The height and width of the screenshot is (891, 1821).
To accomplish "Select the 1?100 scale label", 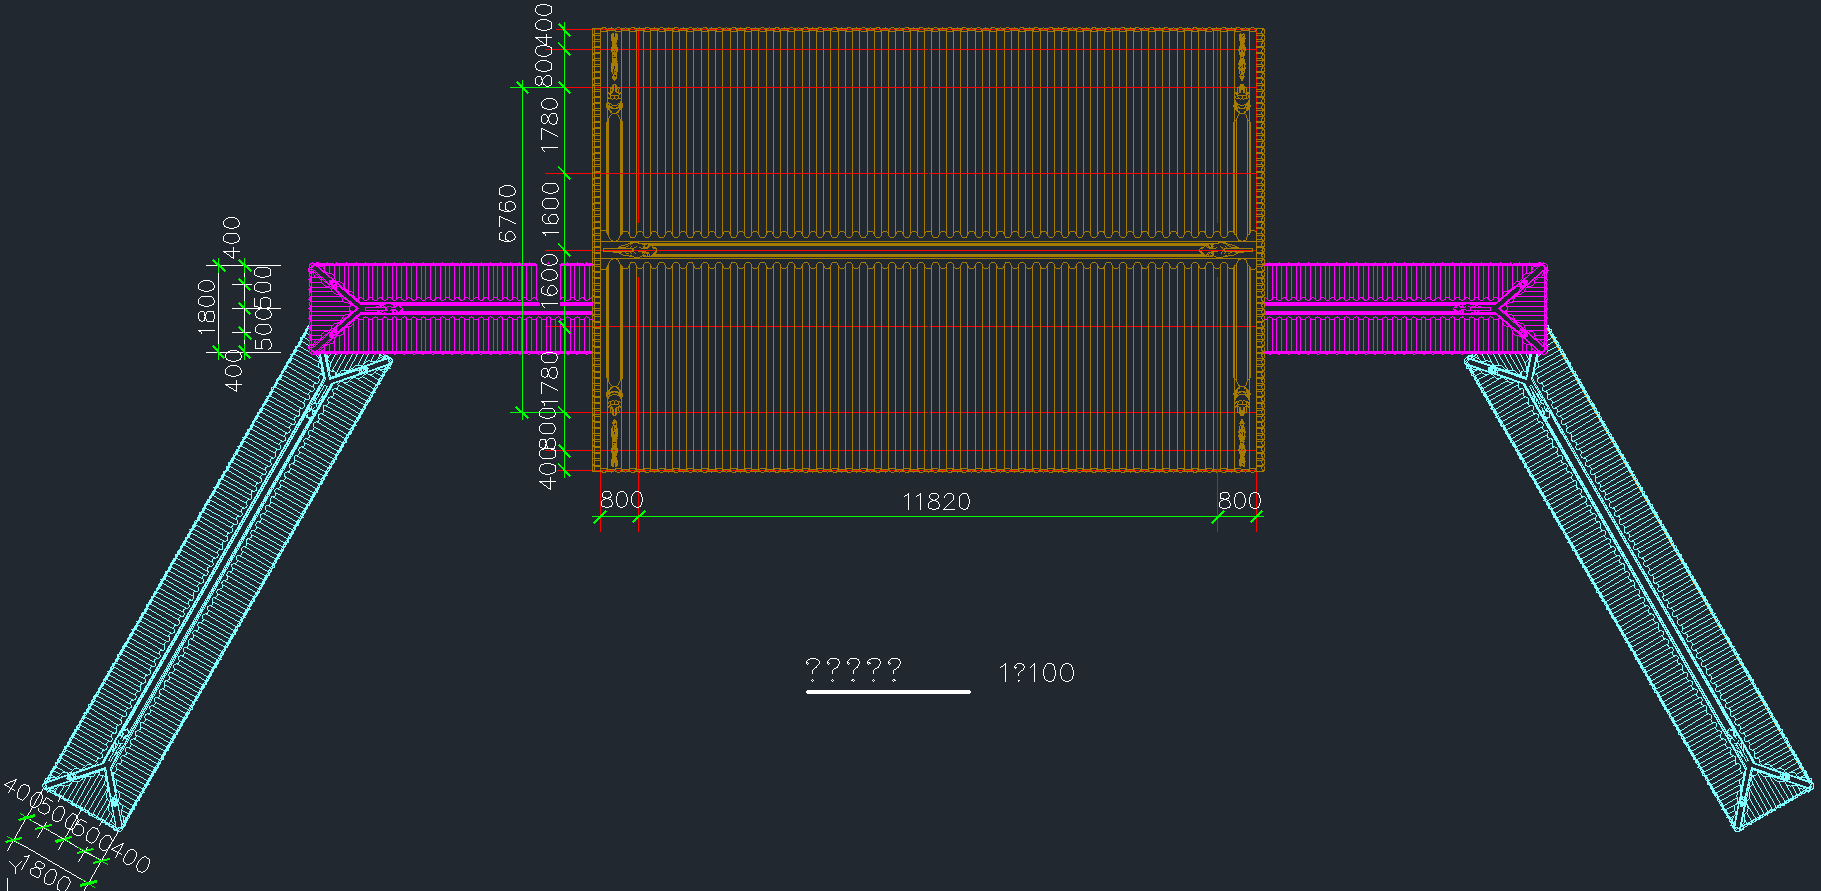I will tap(1036, 673).
